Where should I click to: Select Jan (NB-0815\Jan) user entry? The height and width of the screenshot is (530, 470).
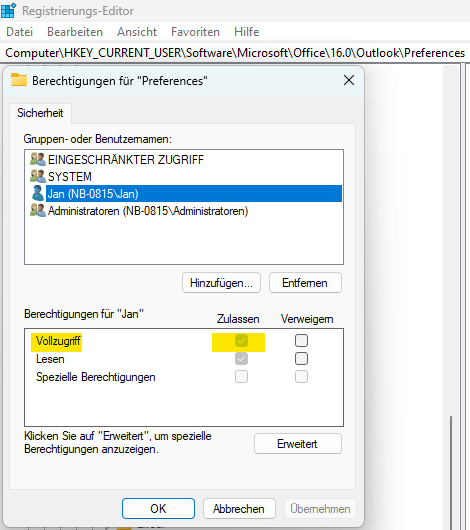pyautogui.click(x=194, y=194)
